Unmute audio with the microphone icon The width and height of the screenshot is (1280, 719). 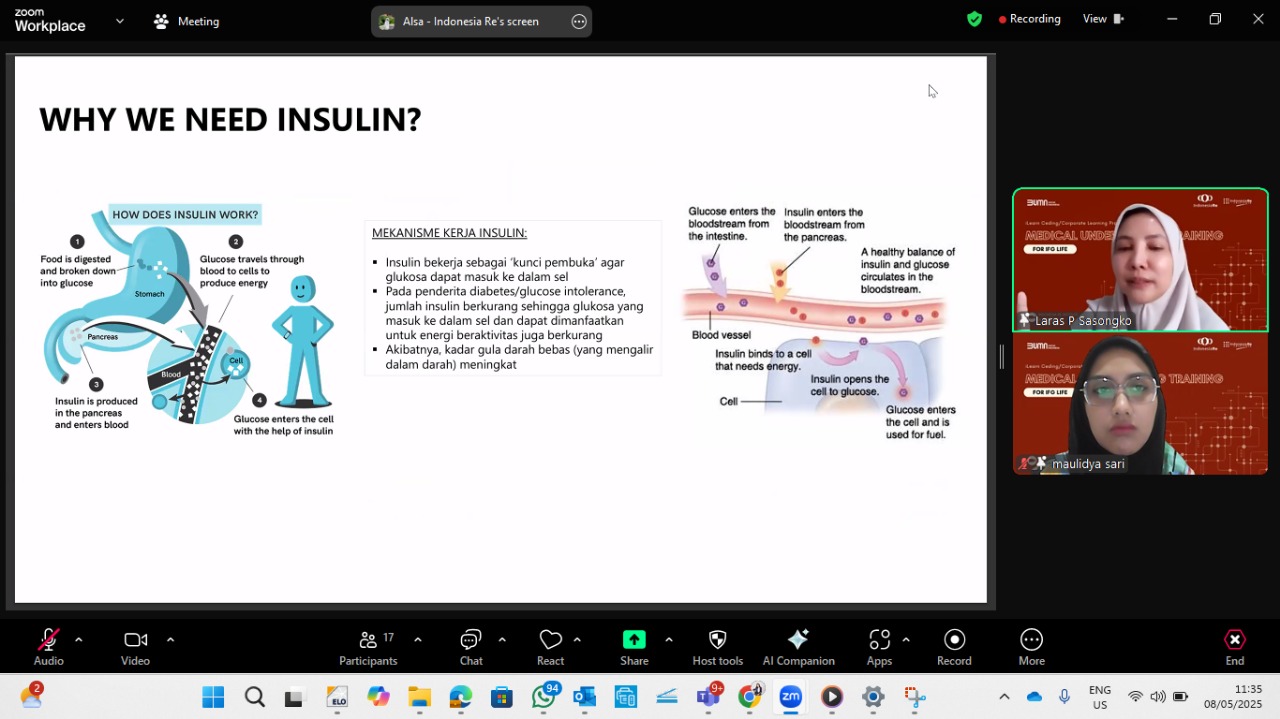(x=48, y=647)
